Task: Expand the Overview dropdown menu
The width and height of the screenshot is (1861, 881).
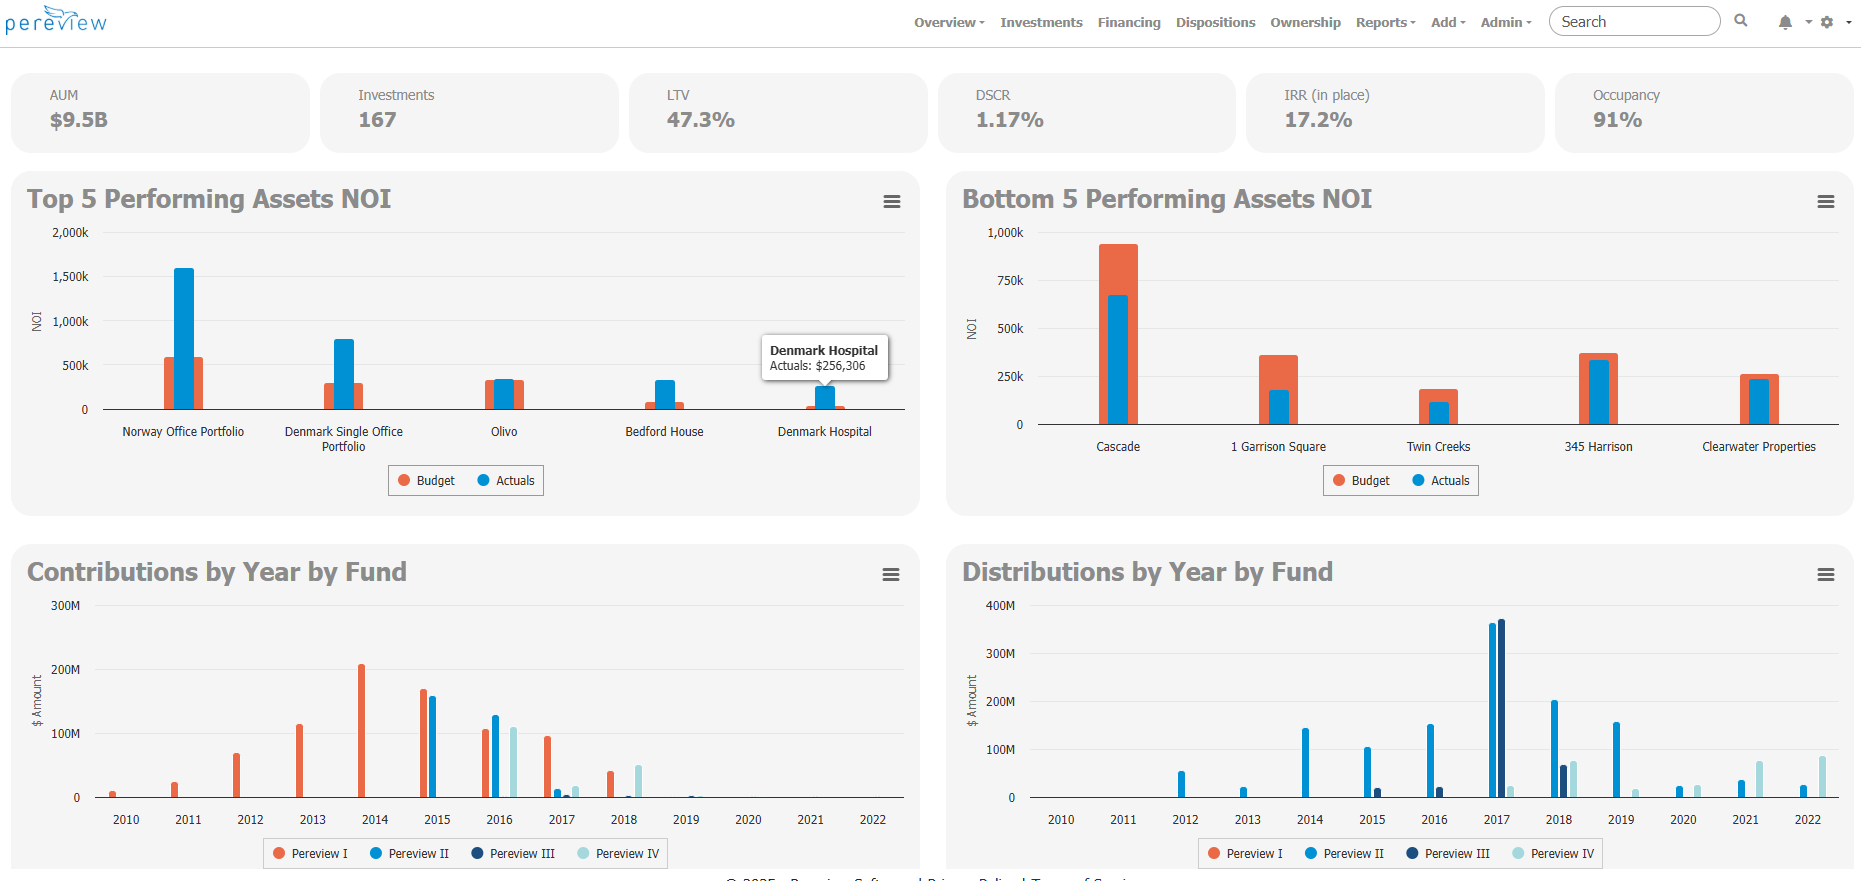Action: 948,22
